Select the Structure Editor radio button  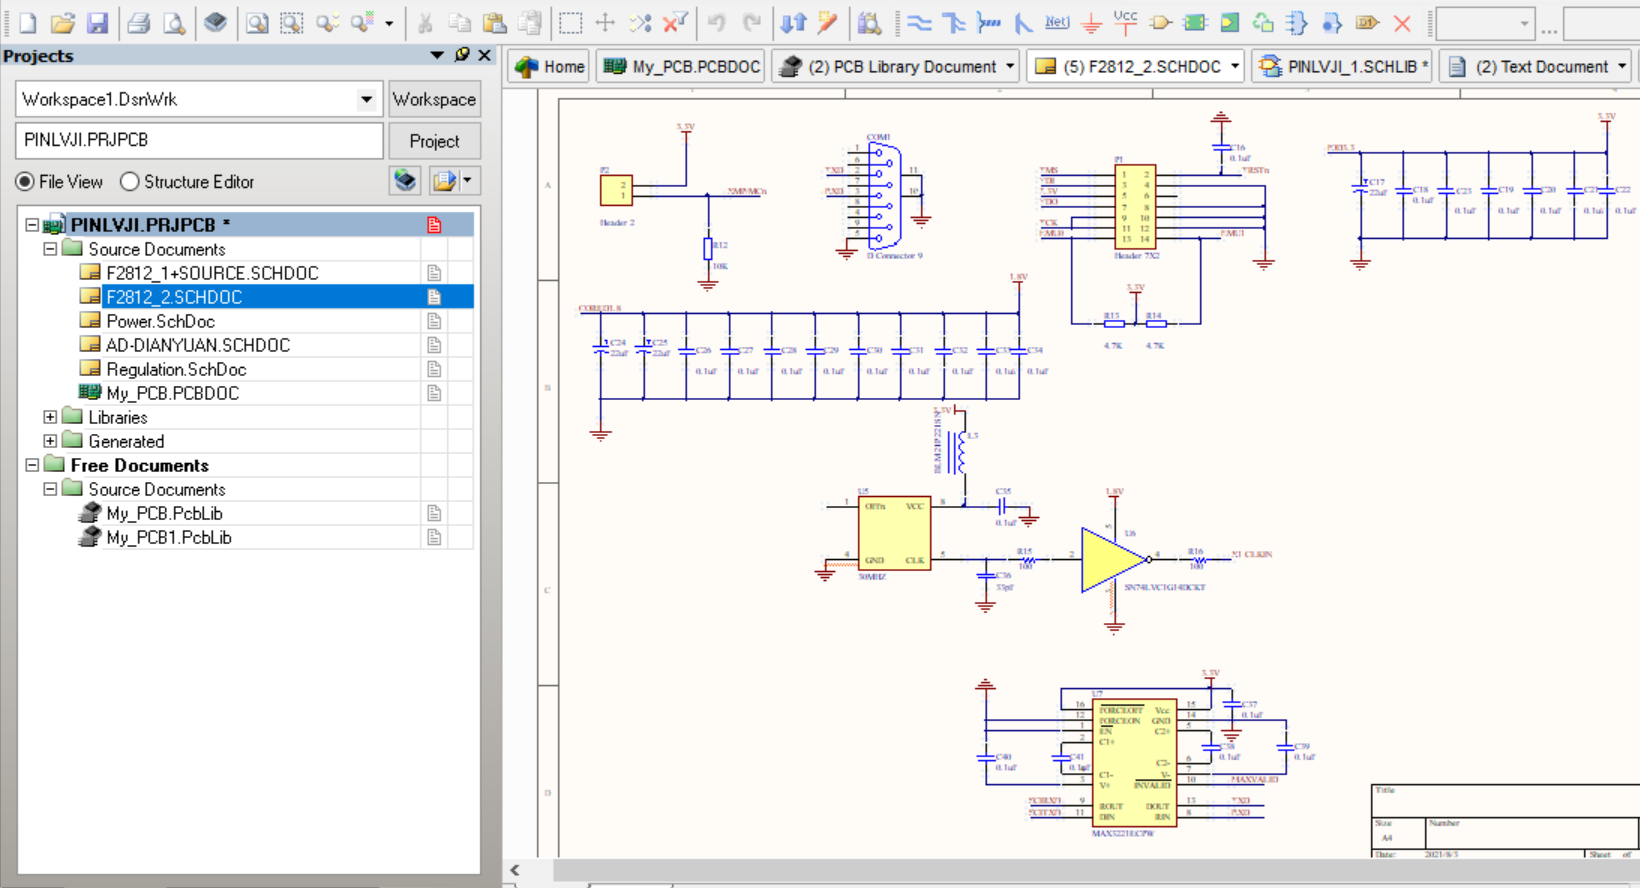[x=129, y=182]
